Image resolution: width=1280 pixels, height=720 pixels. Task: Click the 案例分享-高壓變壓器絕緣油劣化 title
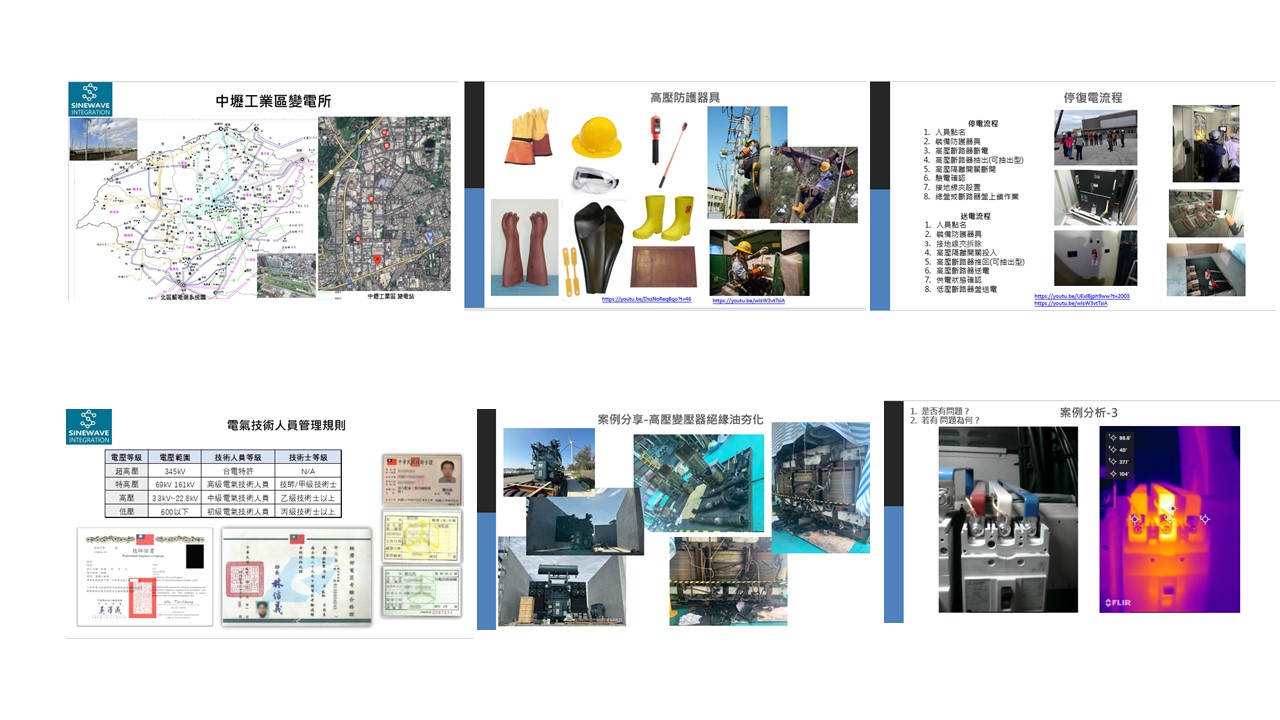679,419
